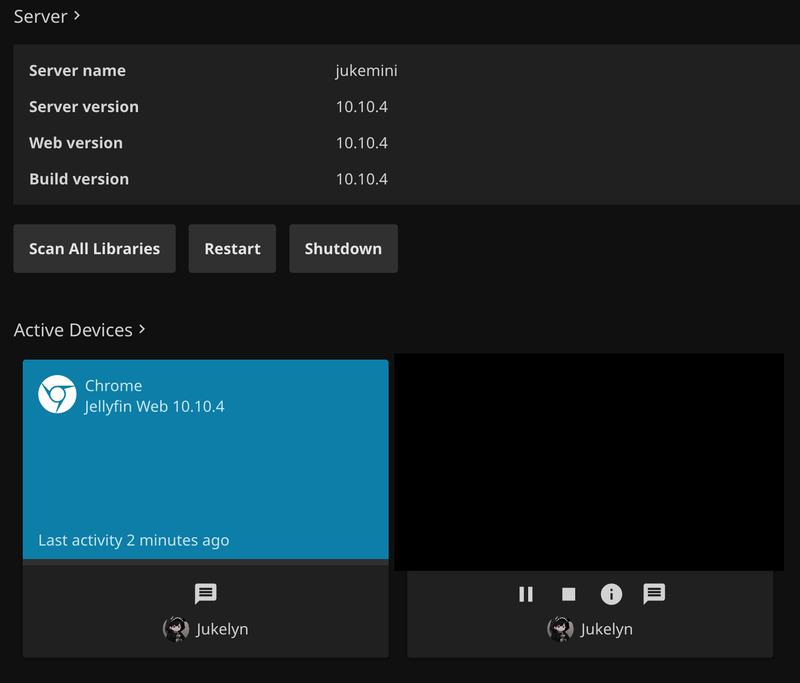Click the Build version value 10.10.4
This screenshot has height=683, width=800.
click(x=362, y=179)
